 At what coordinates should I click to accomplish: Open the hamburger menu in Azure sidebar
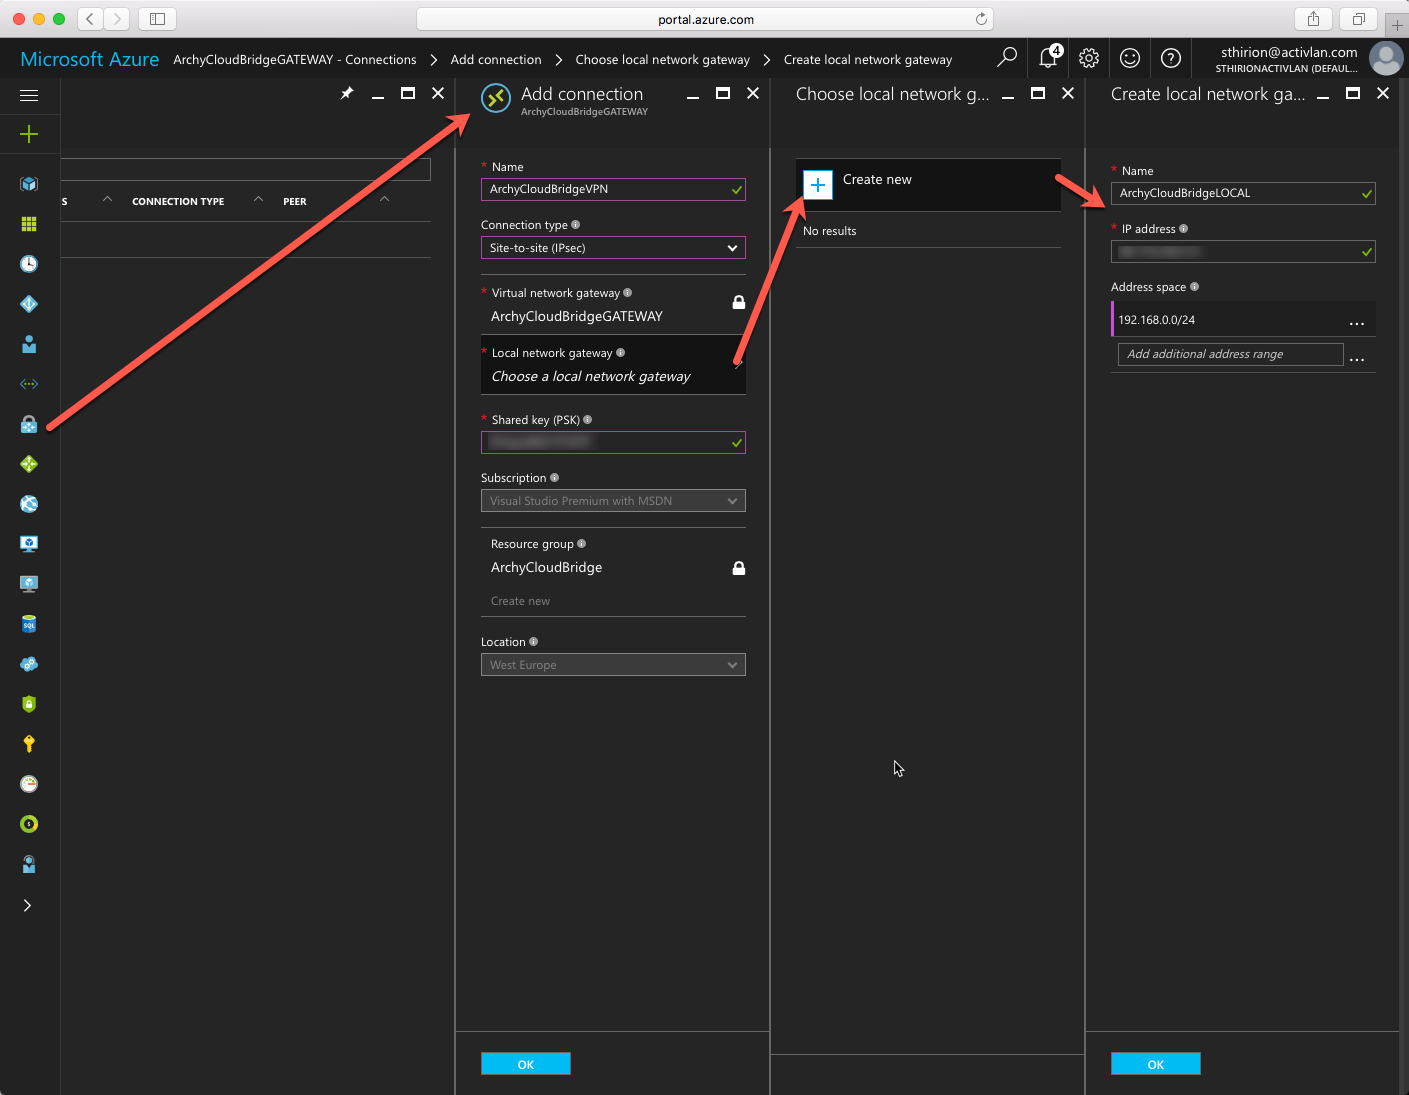29,95
